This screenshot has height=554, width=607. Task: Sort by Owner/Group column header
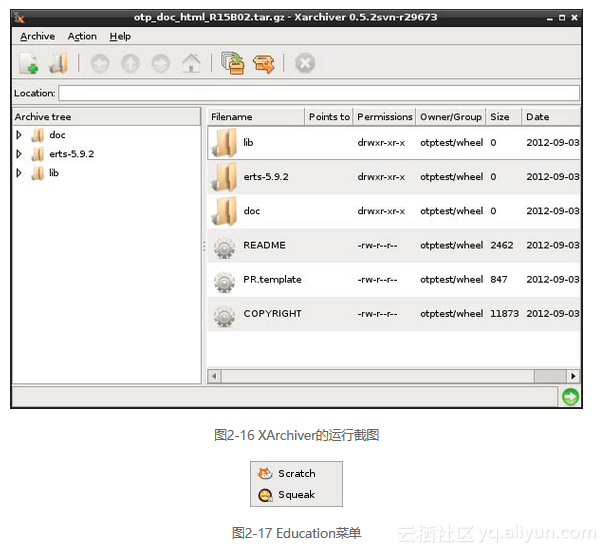(x=451, y=117)
